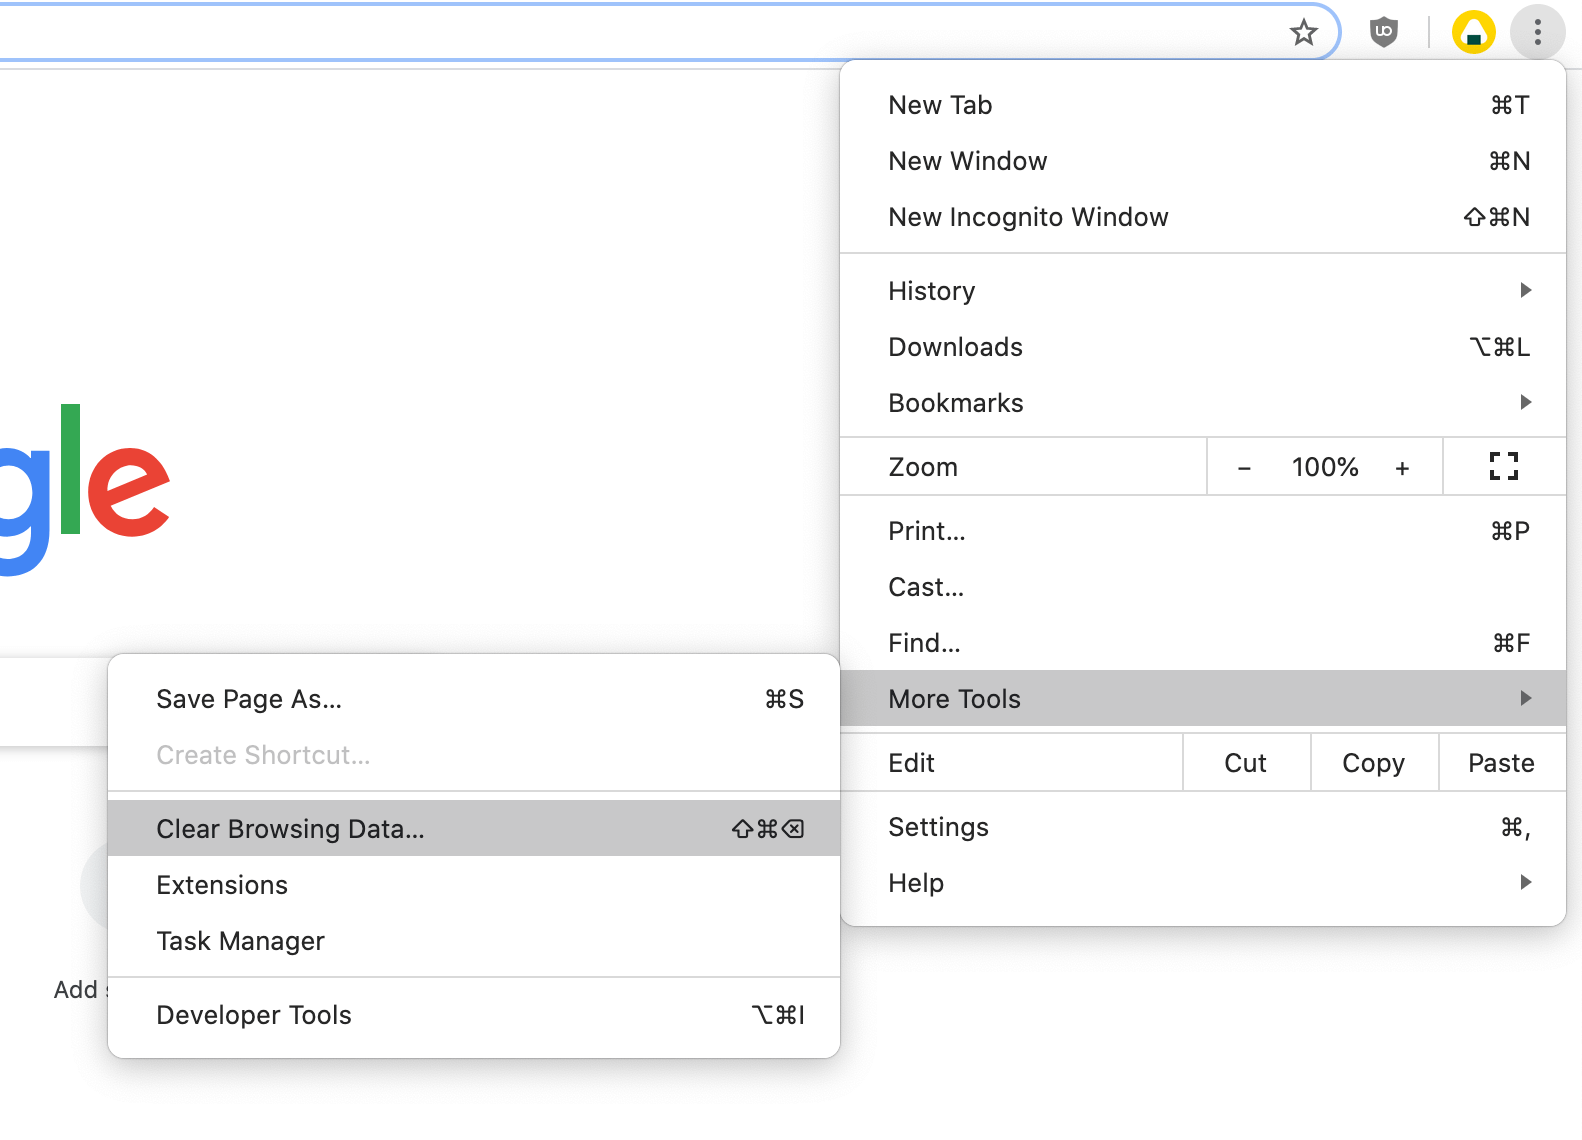Image resolution: width=1582 pixels, height=1140 pixels.
Task: Open the Downloads menu item
Action: click(1203, 347)
